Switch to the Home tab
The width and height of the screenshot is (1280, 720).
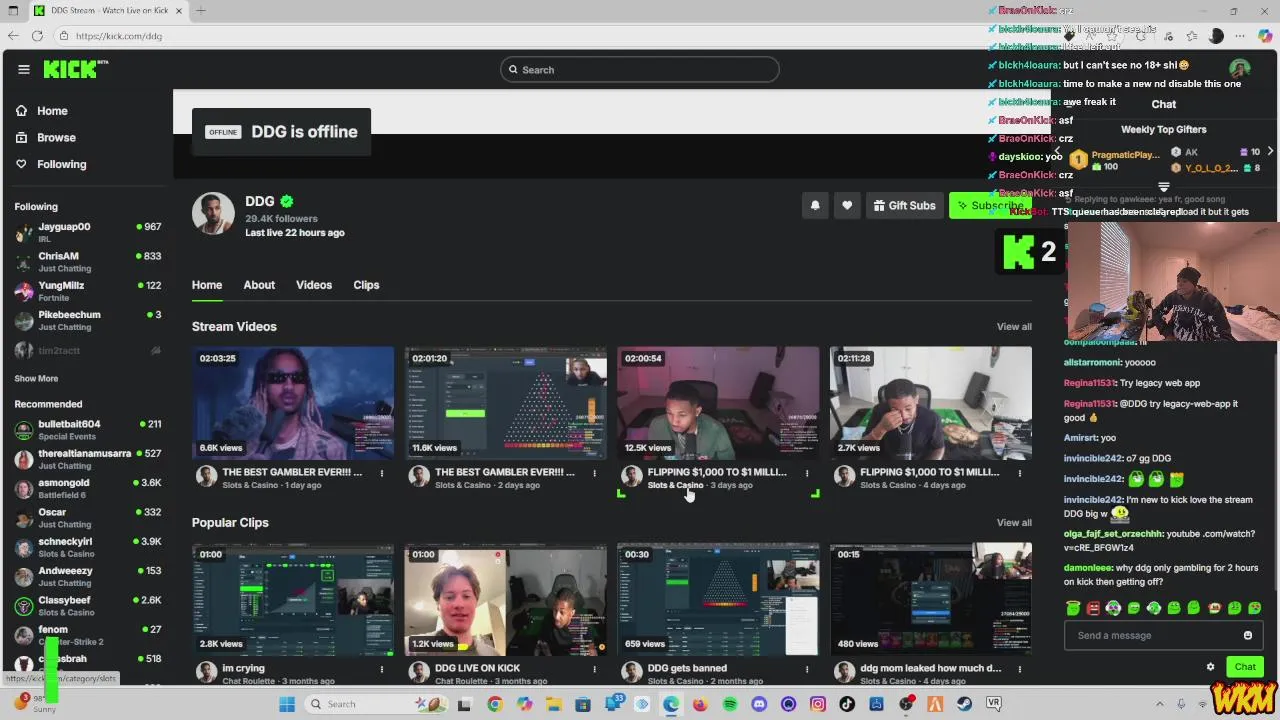click(x=207, y=285)
